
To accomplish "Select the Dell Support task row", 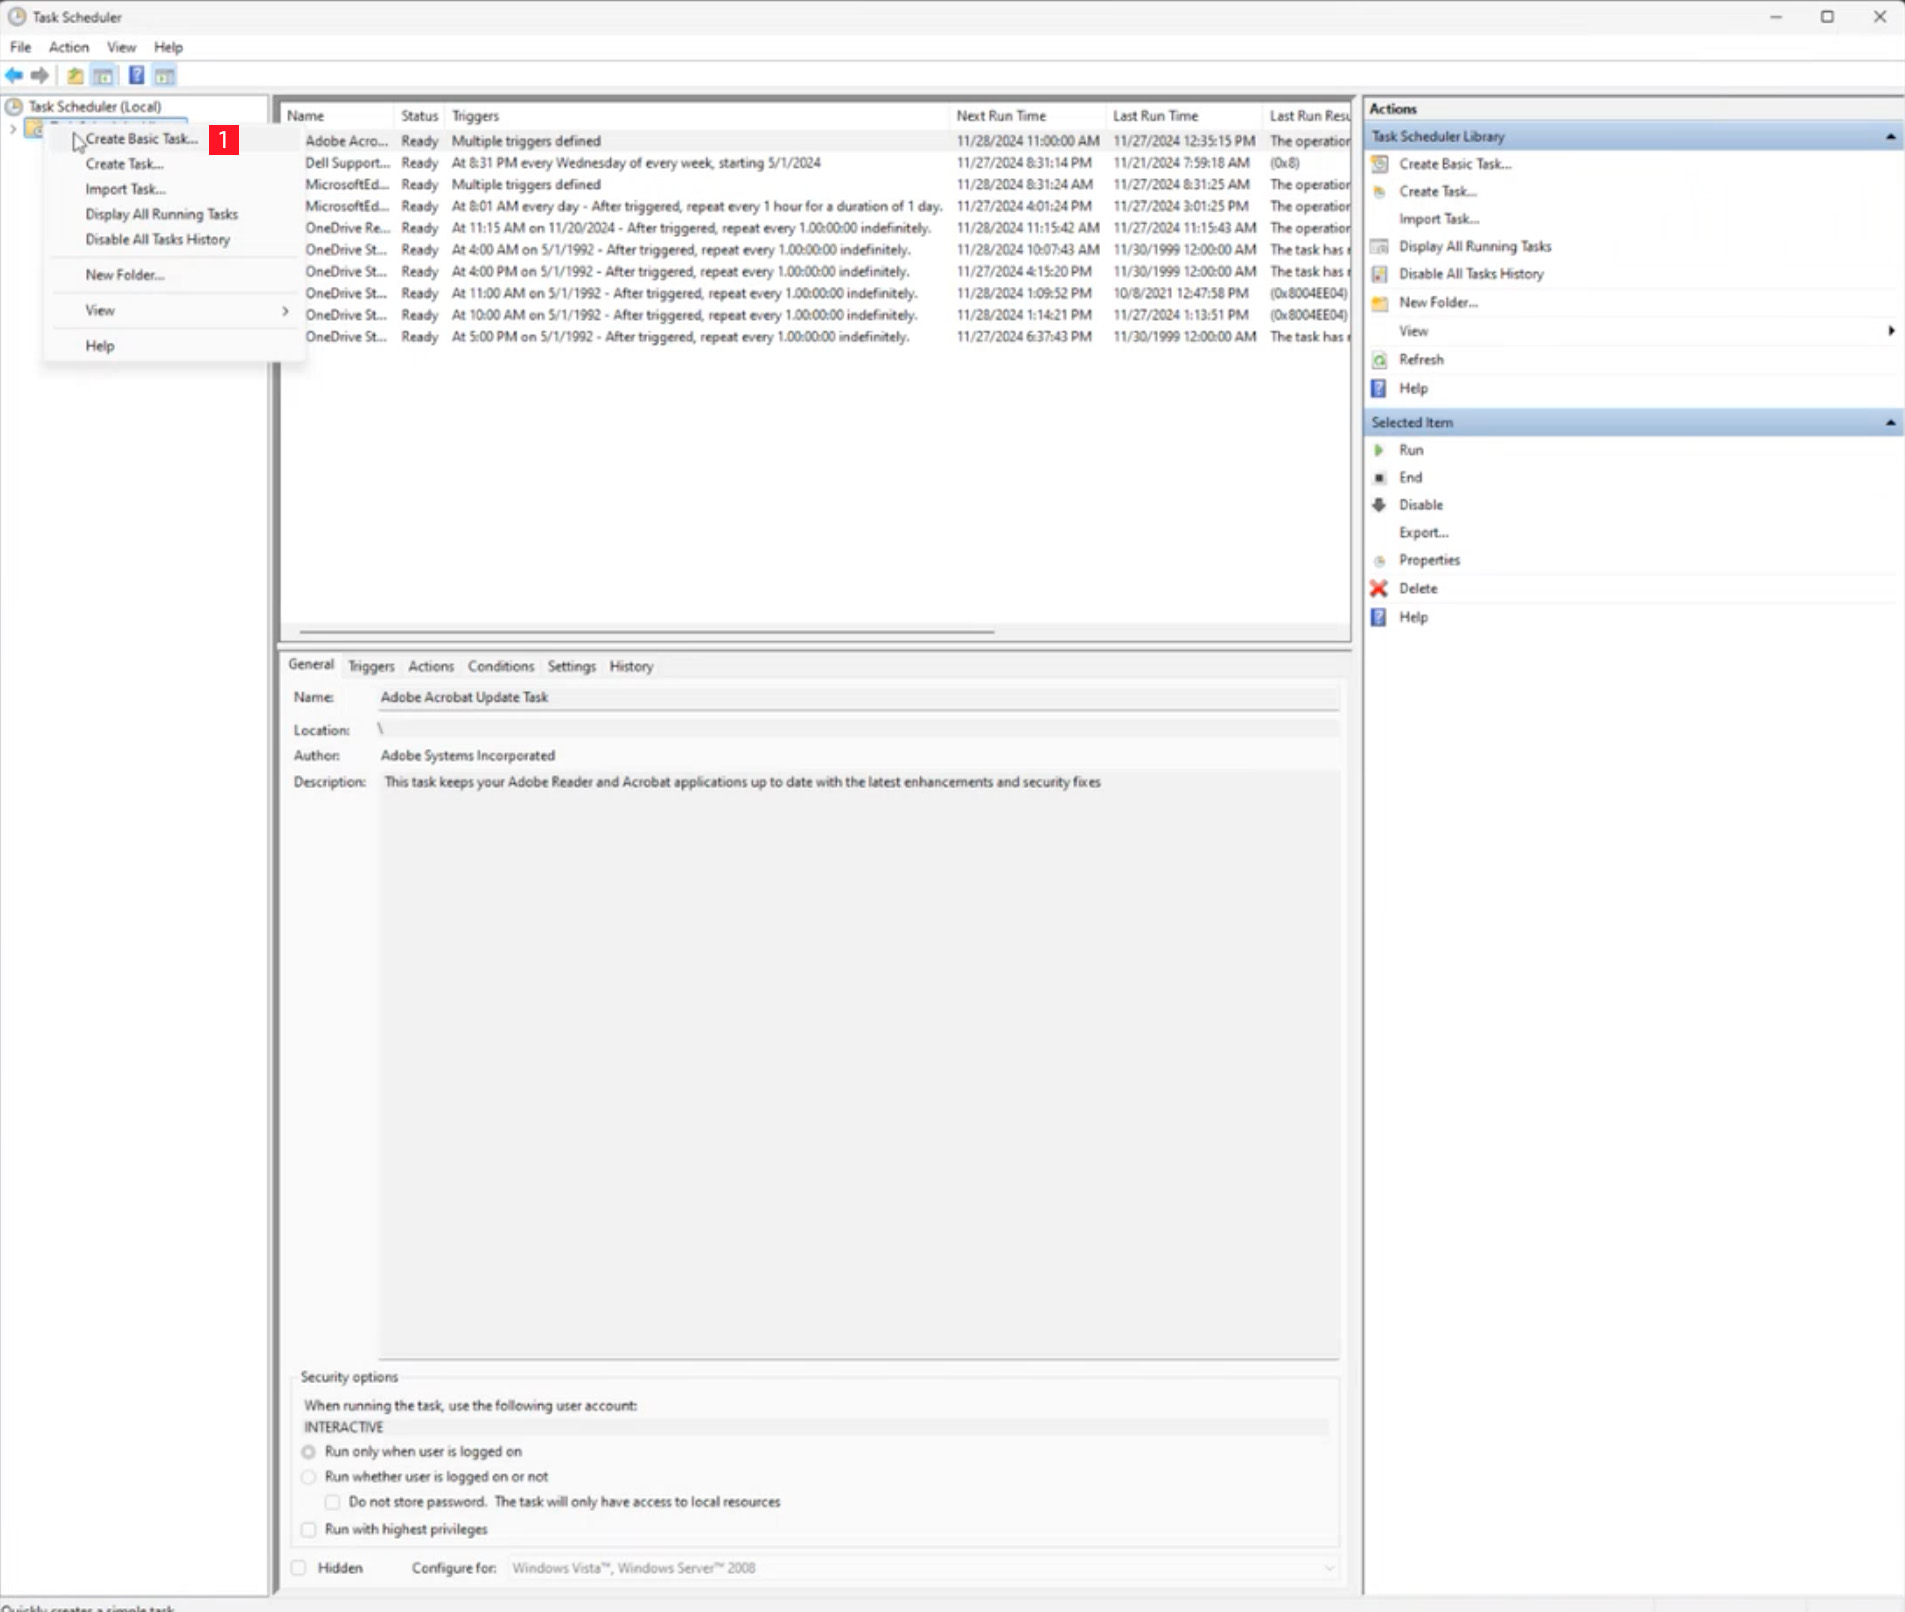I will click(816, 163).
